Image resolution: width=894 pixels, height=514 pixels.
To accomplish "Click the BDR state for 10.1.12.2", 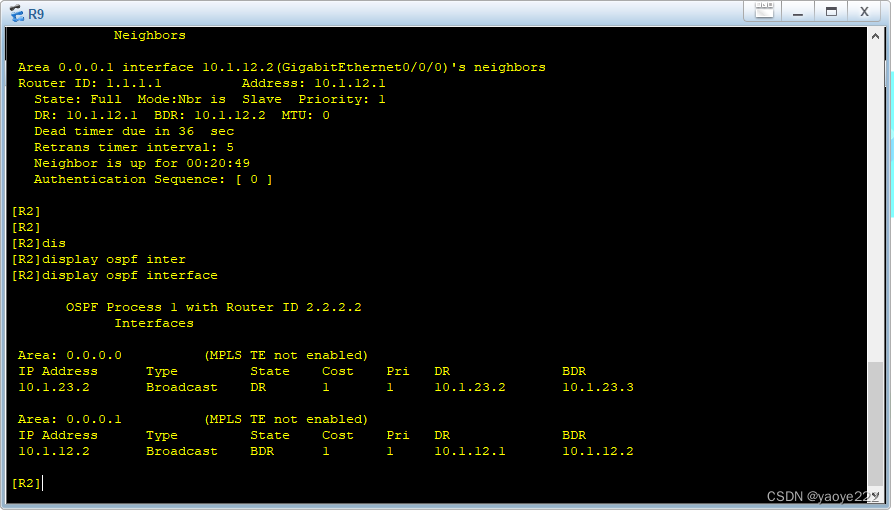I will (262, 451).
